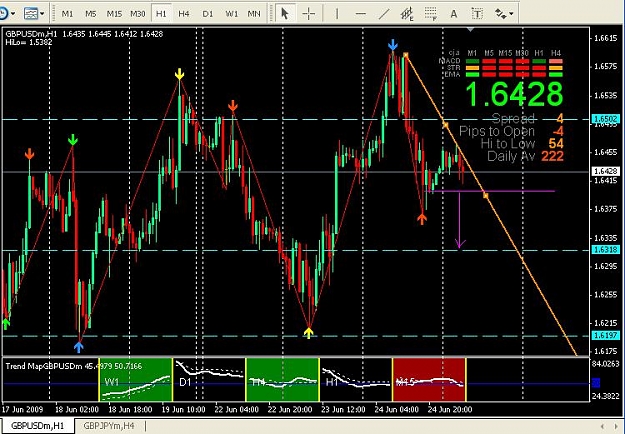Draw a vertical line tool
Viewport: 625px width, 434px height.
click(x=337, y=14)
